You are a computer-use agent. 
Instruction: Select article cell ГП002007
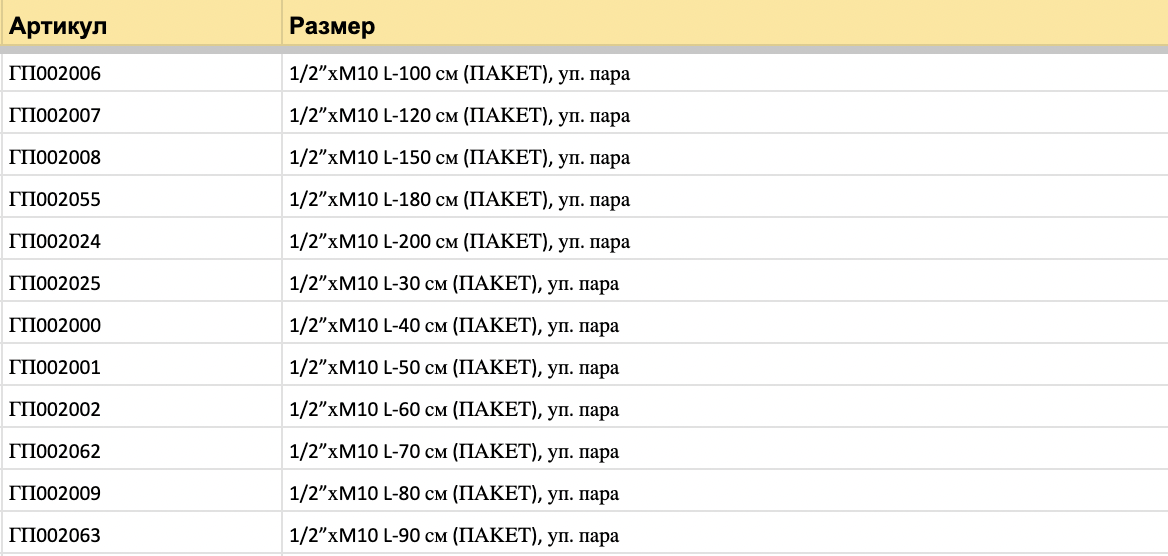55,115
